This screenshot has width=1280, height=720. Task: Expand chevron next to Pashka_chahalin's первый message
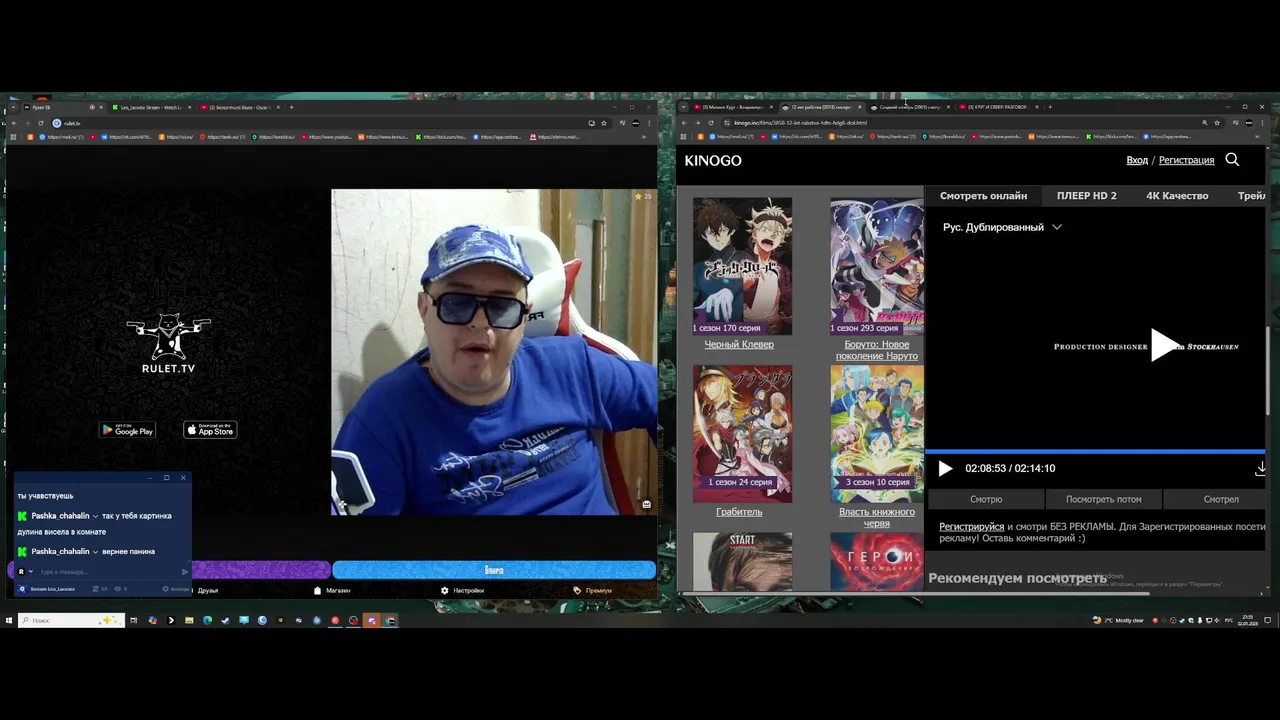click(95, 516)
